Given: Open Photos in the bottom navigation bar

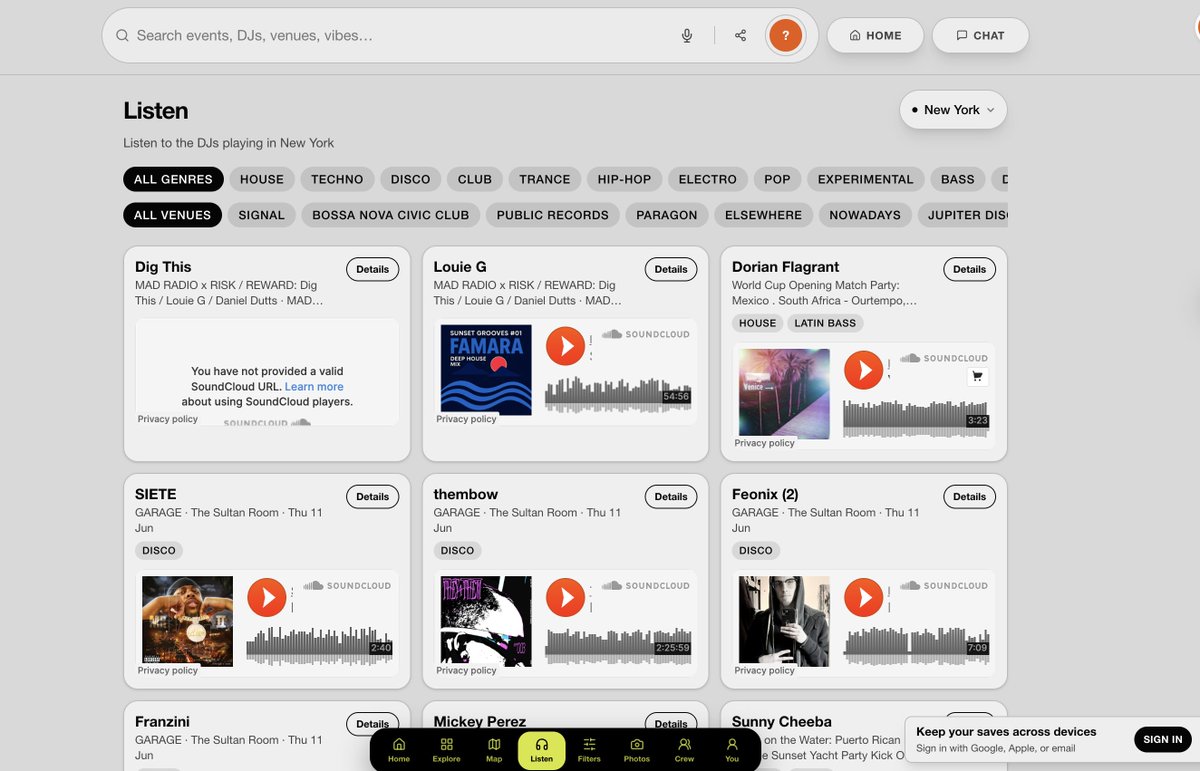Looking at the screenshot, I should click(637, 750).
